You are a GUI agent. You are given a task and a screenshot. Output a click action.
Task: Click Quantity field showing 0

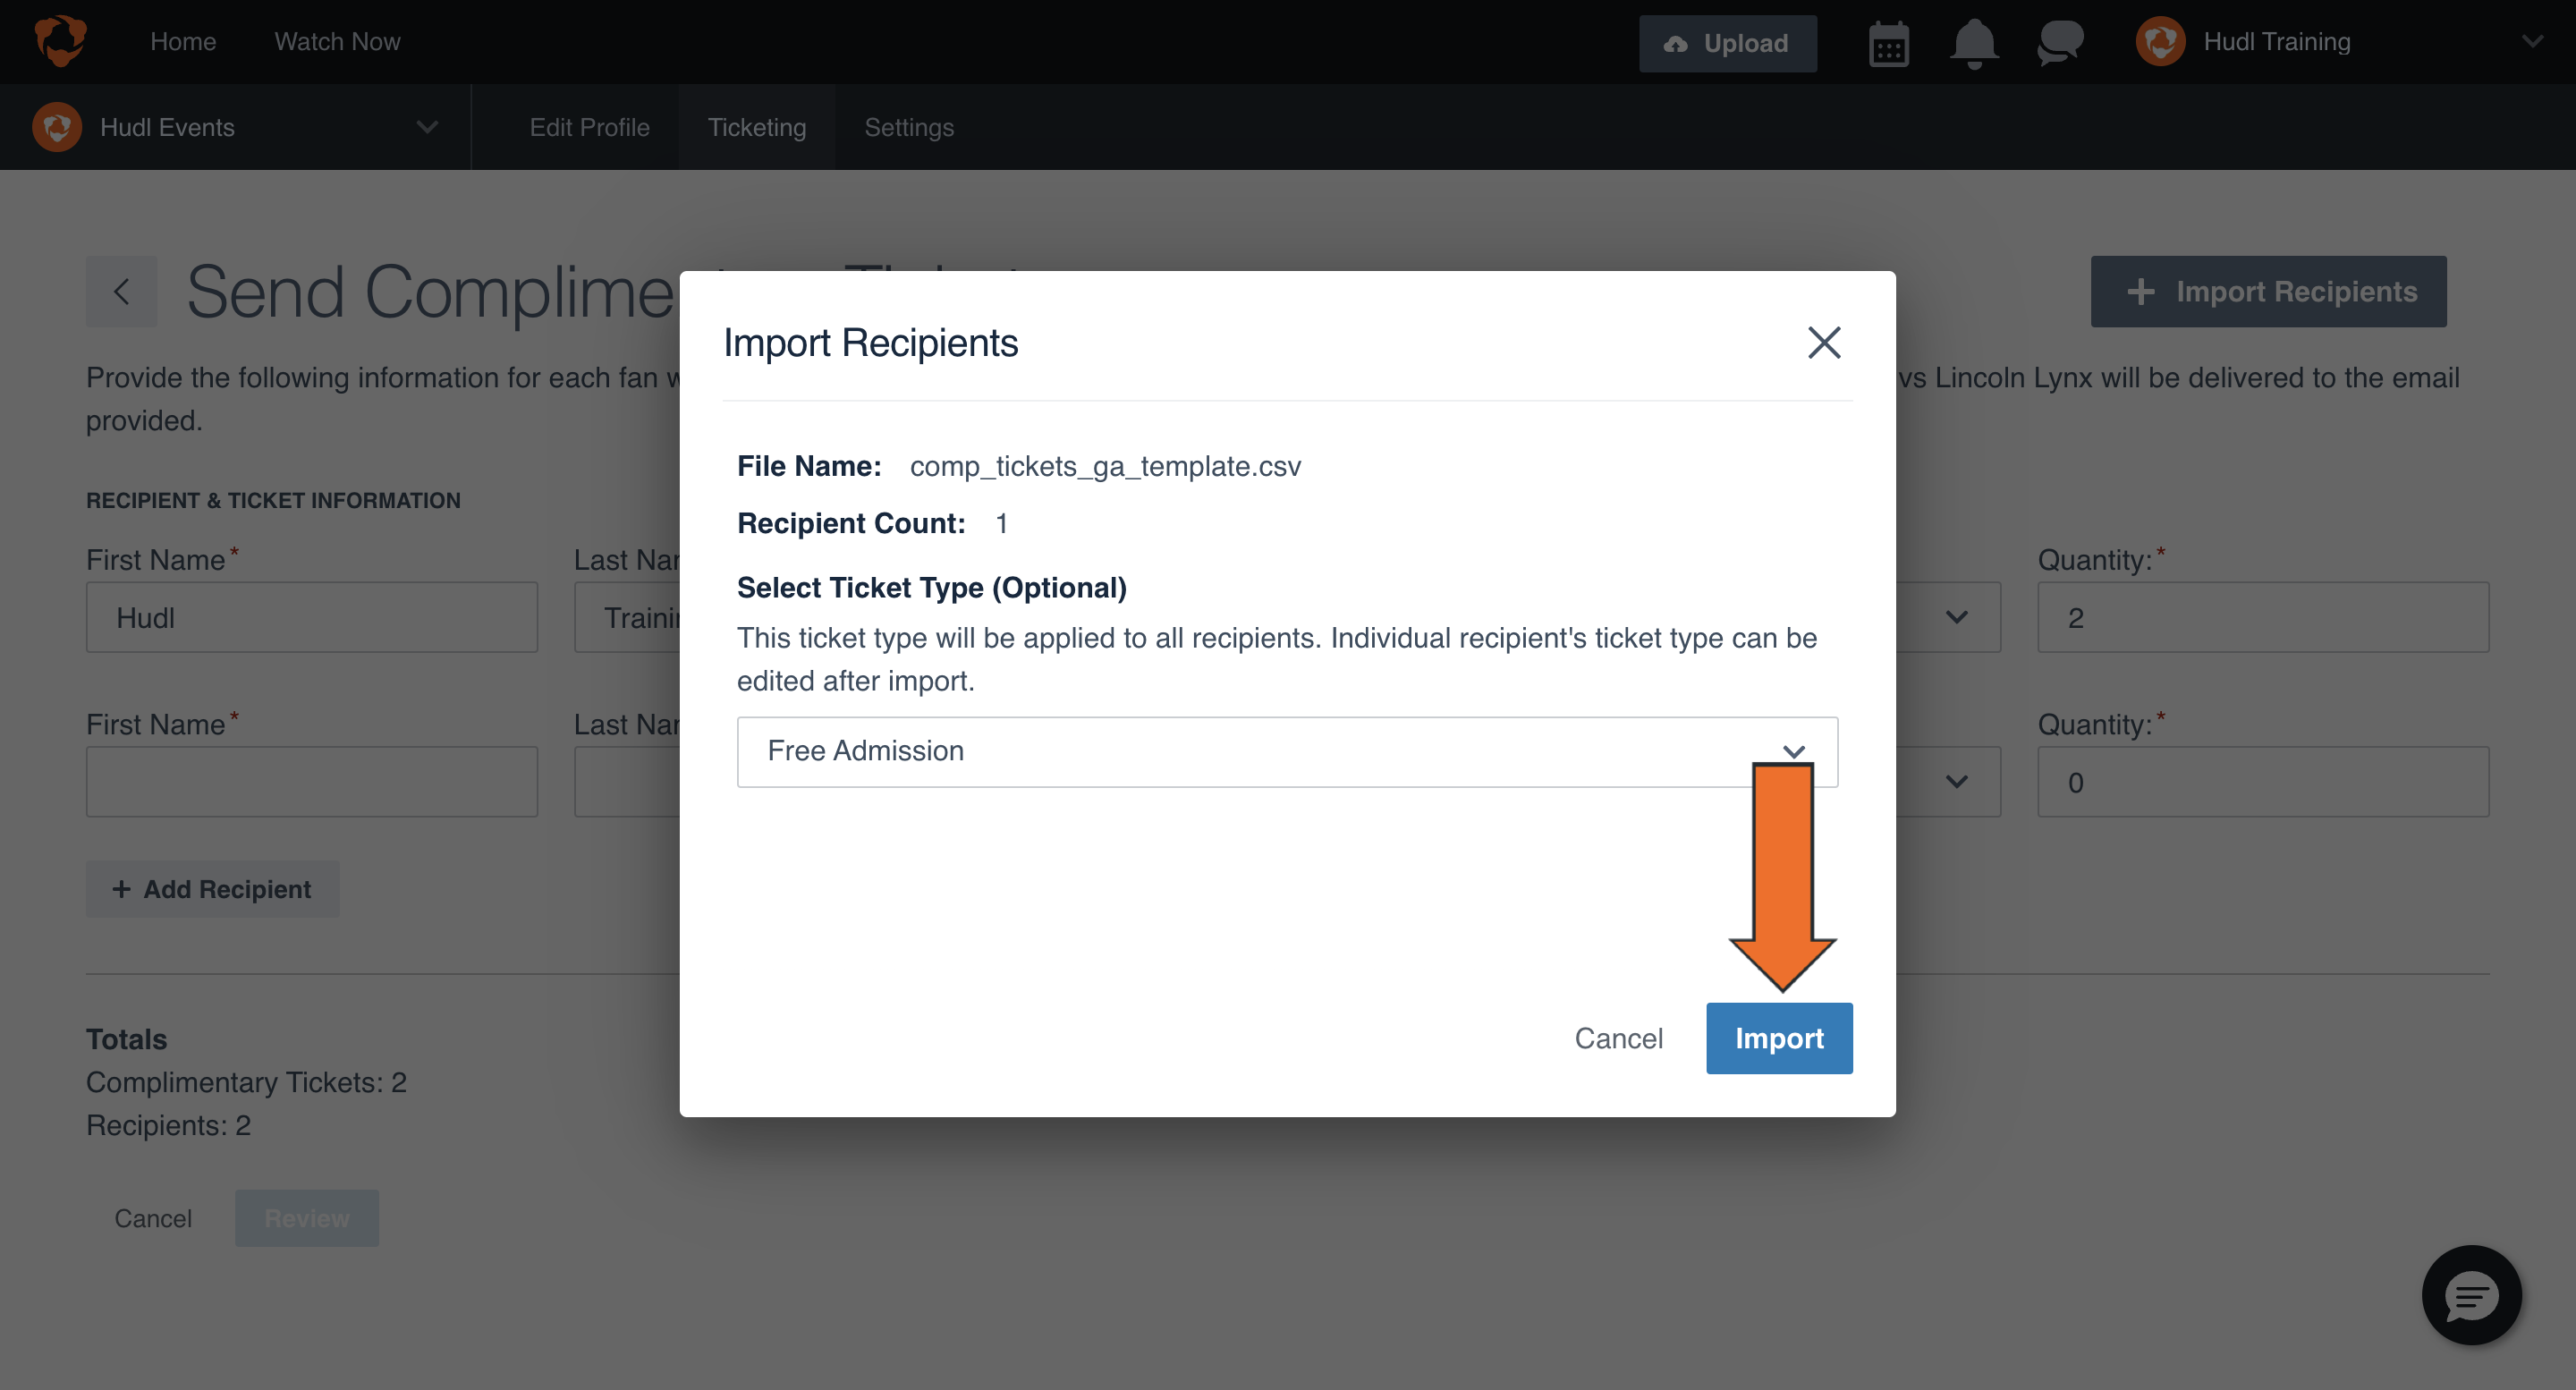click(x=2262, y=781)
